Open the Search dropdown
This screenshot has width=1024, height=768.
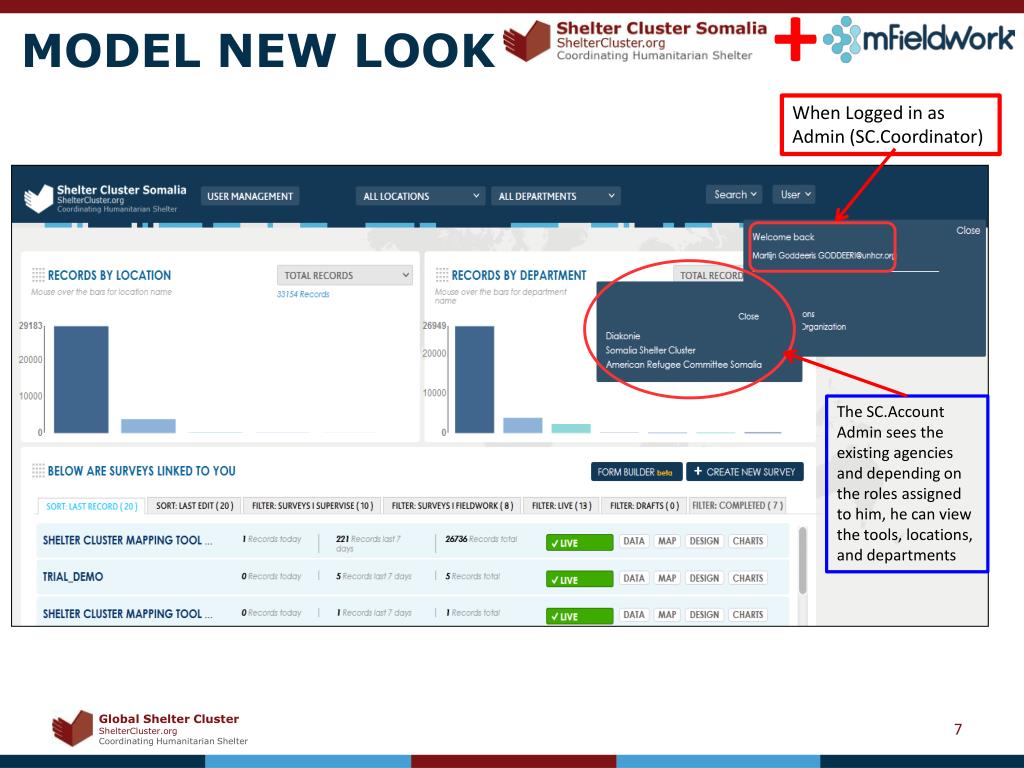(734, 195)
